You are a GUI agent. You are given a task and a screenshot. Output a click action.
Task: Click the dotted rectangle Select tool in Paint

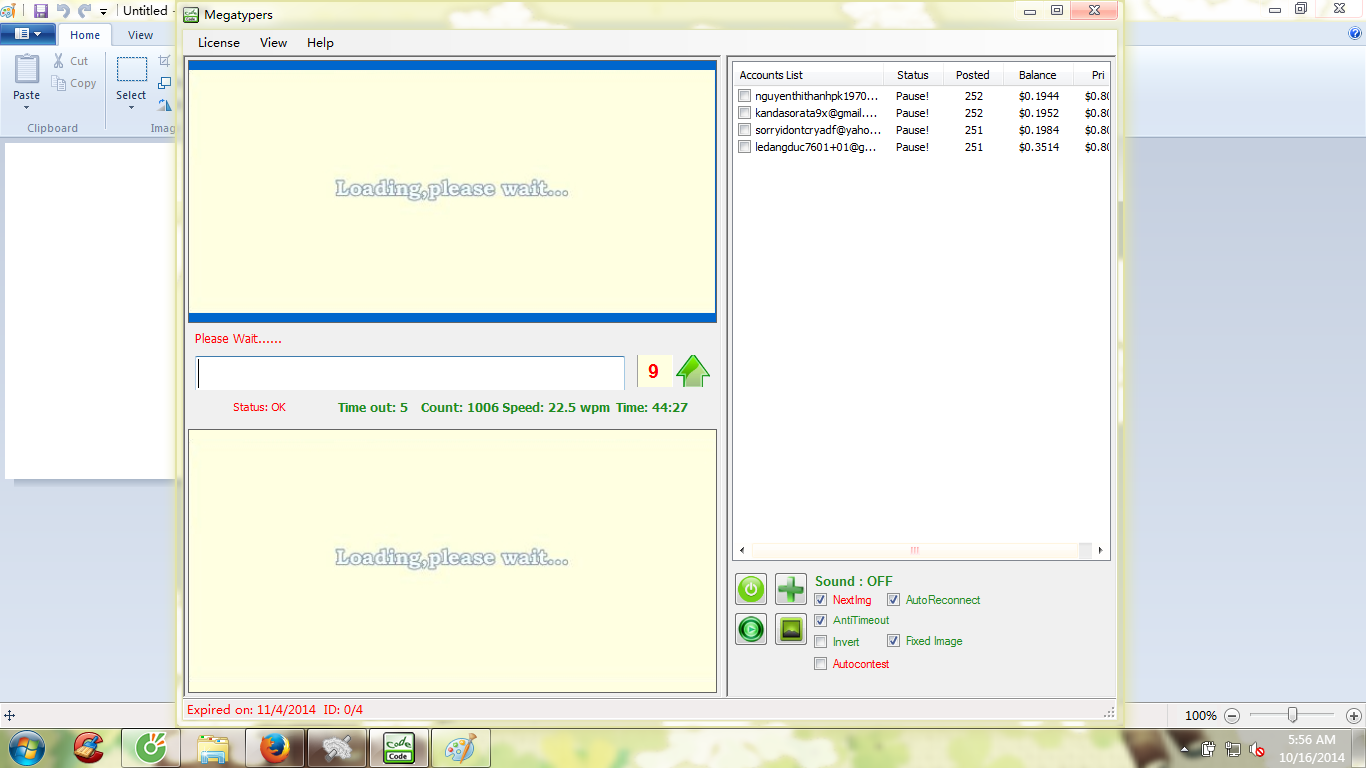(131, 69)
